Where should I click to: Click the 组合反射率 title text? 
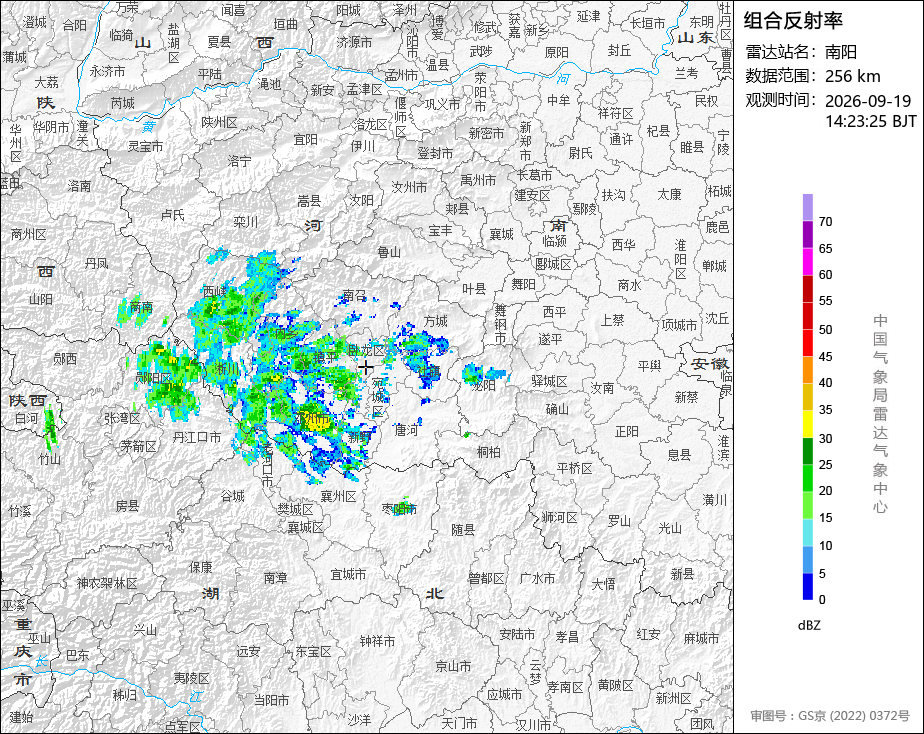coord(793,21)
